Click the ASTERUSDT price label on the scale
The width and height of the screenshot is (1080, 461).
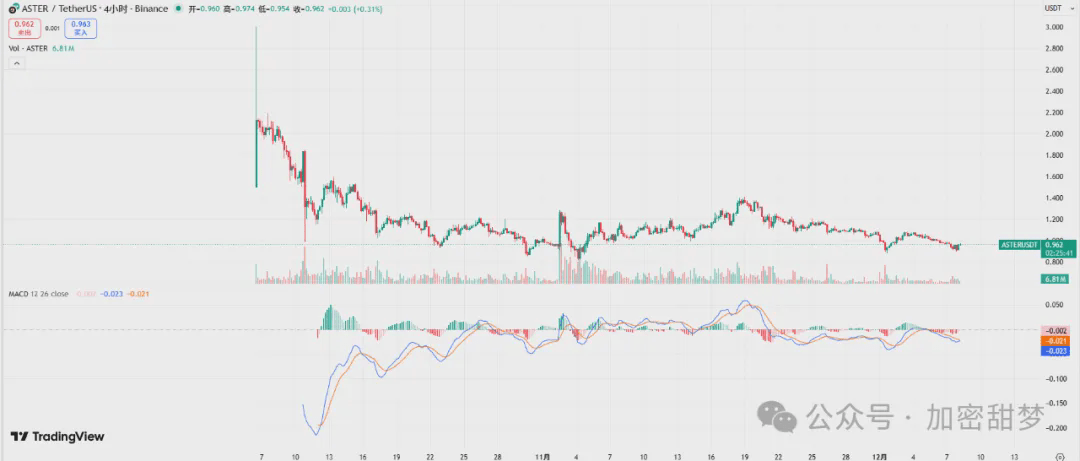pyautogui.click(x=1019, y=244)
